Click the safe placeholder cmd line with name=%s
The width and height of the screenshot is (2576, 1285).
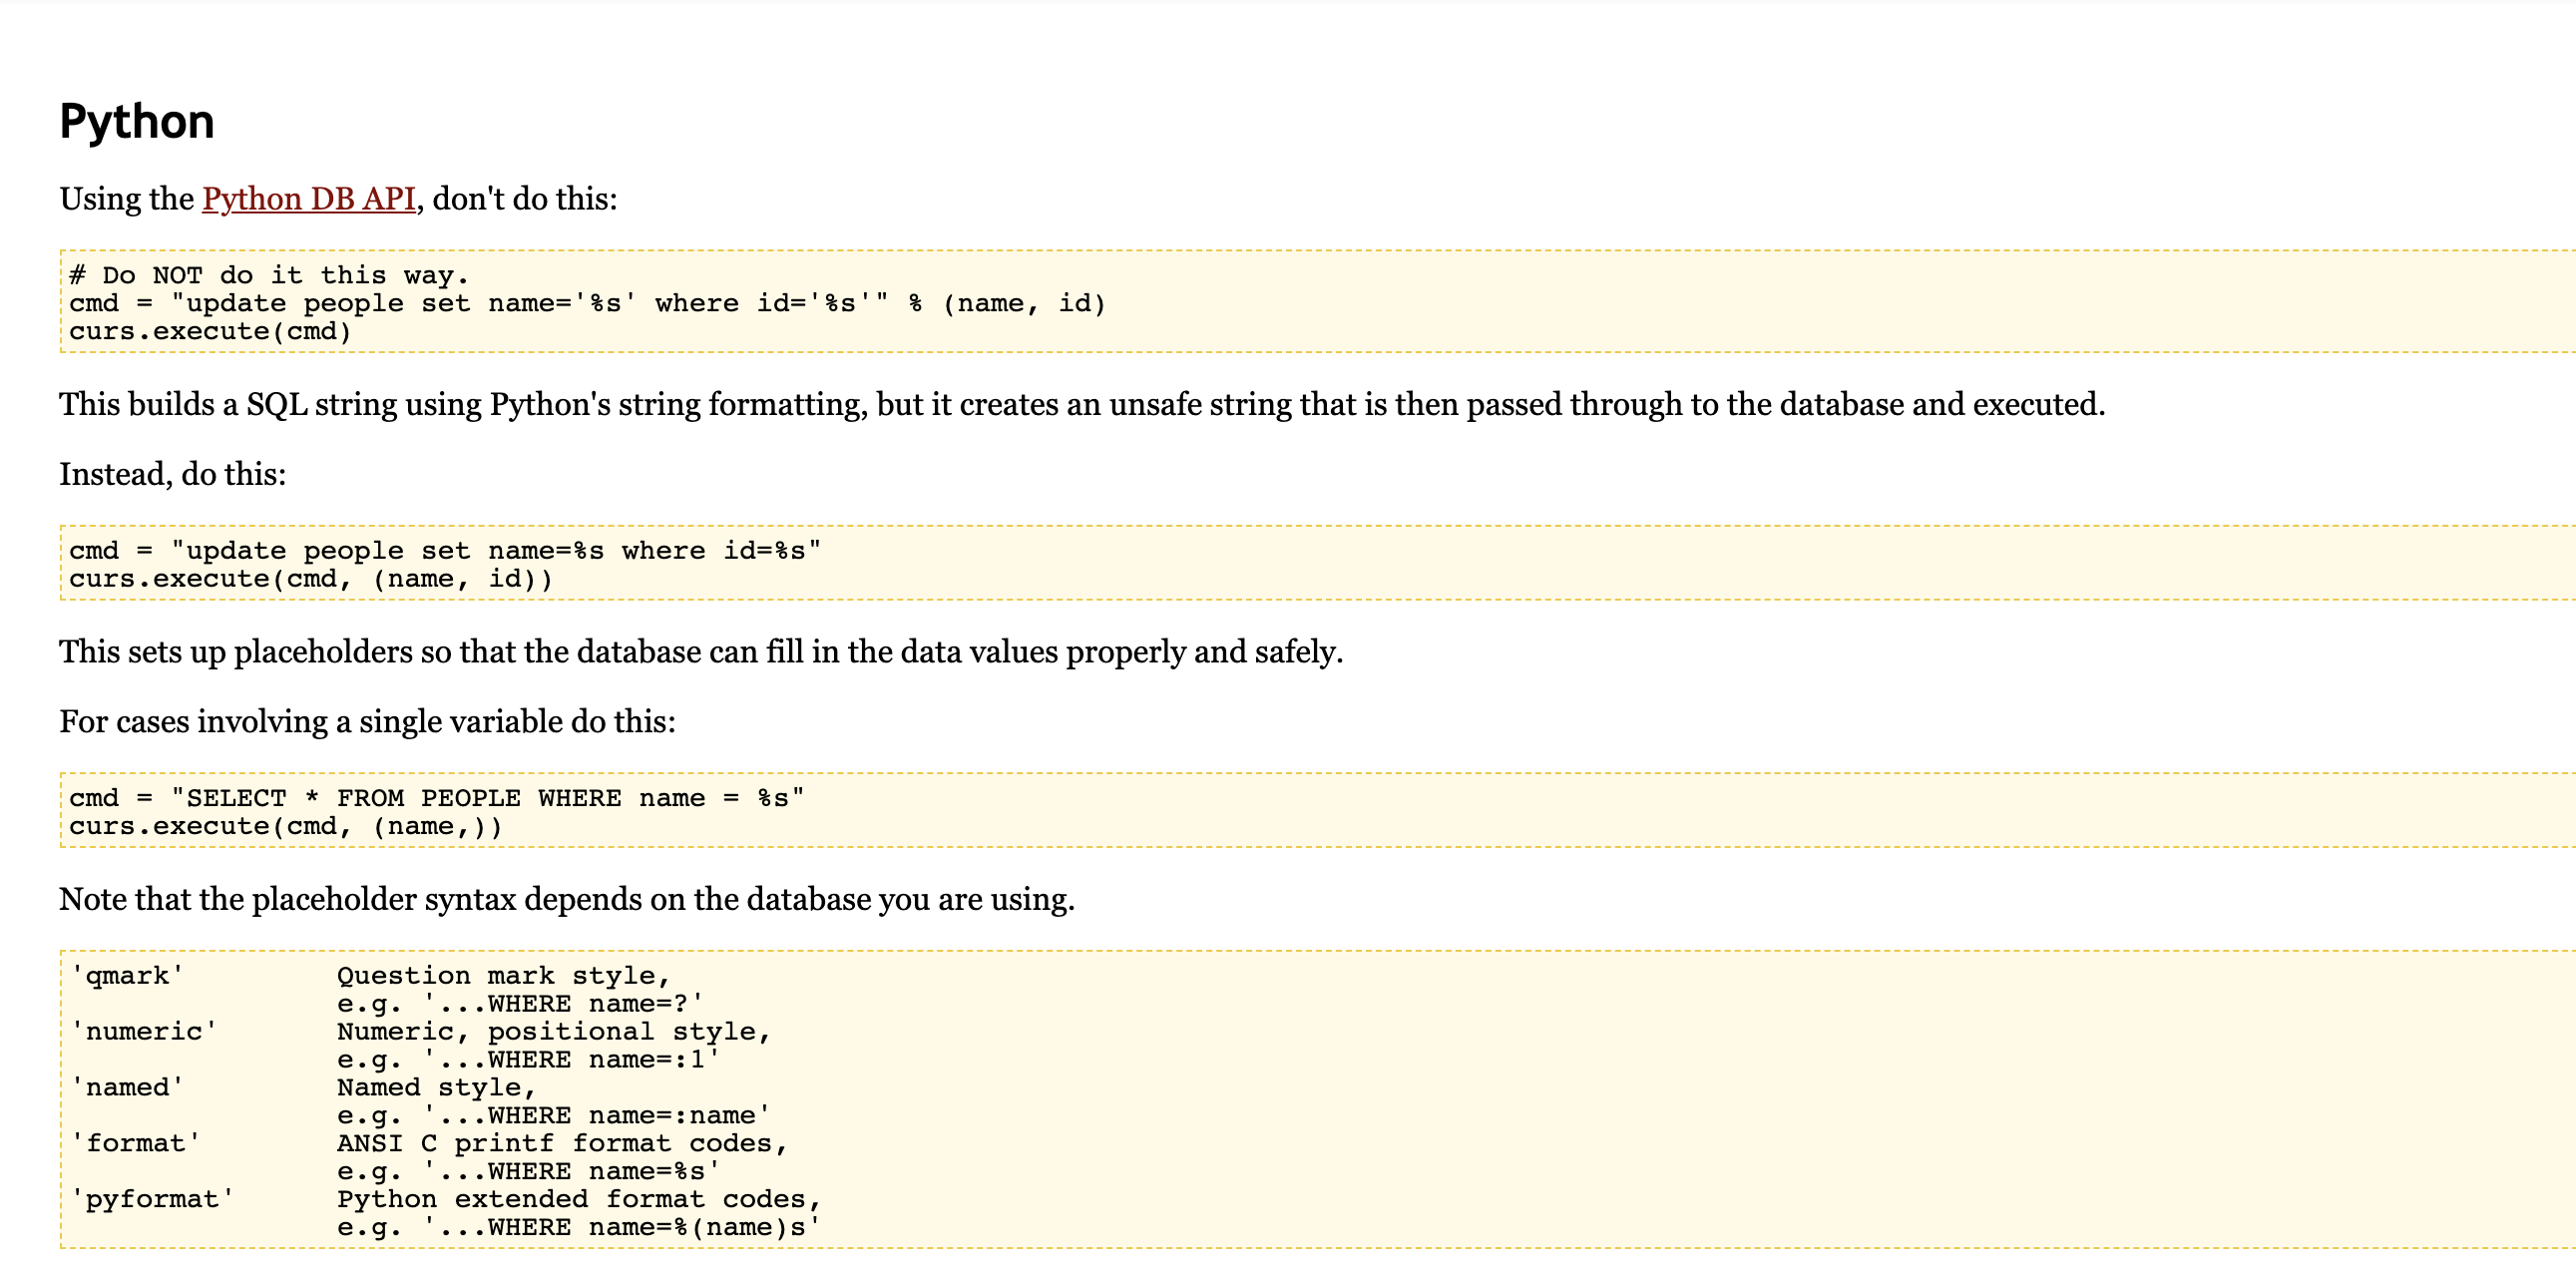(444, 550)
